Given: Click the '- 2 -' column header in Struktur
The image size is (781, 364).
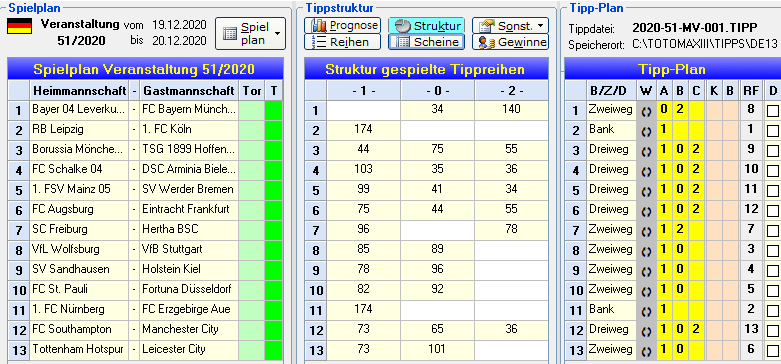Looking at the screenshot, I should click(x=511, y=91).
